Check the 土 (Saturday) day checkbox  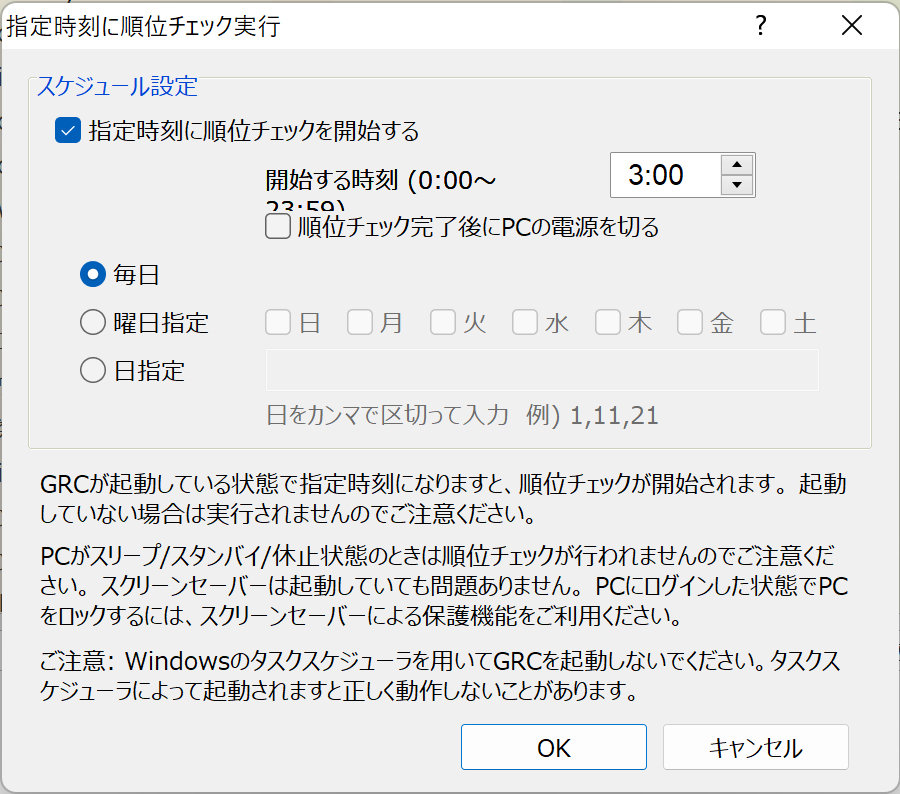coord(771,322)
